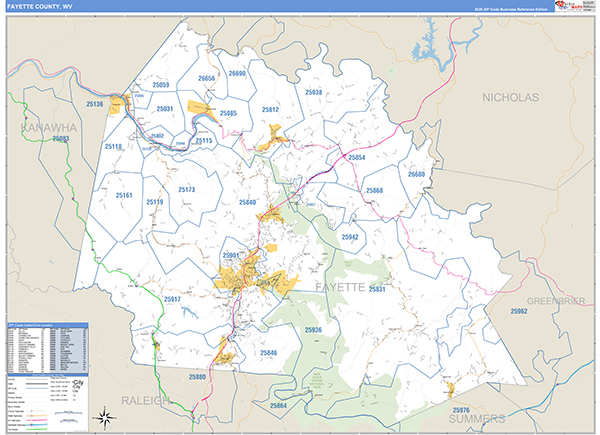Image resolution: width=600 pixels, height=435 pixels.
Task: Select the ZIP code label 25962
Action: pyautogui.click(x=519, y=311)
